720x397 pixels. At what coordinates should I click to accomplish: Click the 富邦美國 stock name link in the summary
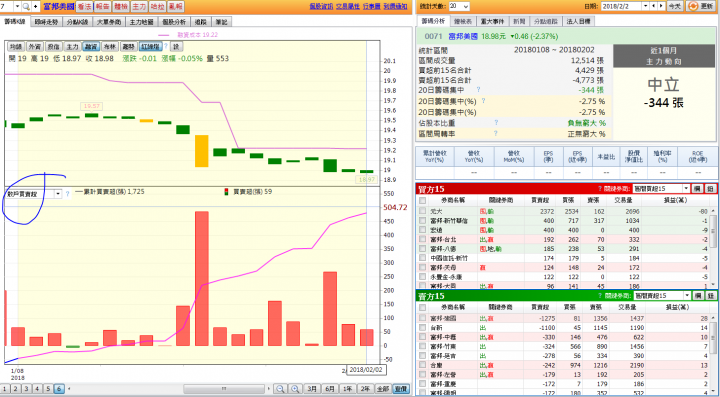coord(463,36)
